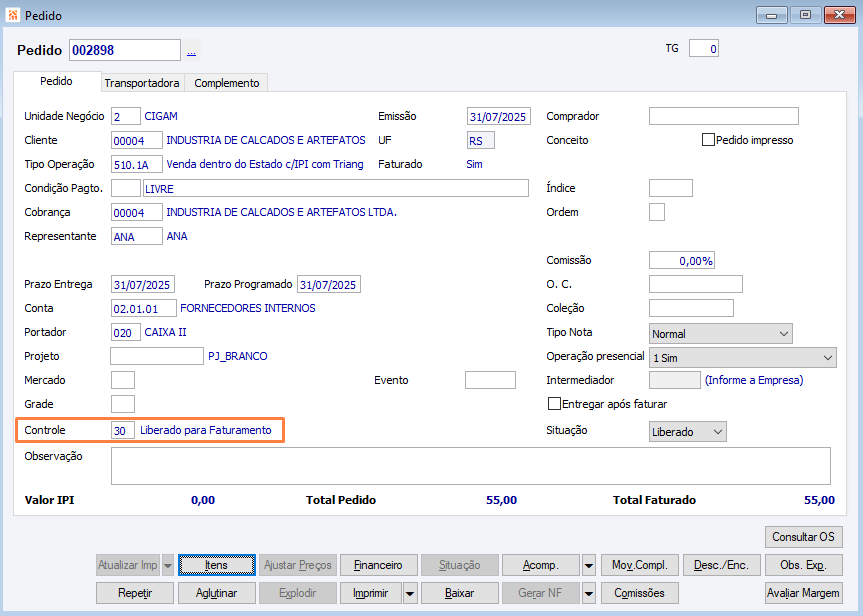
Task: Click inside the Observação text area
Action: (471, 466)
